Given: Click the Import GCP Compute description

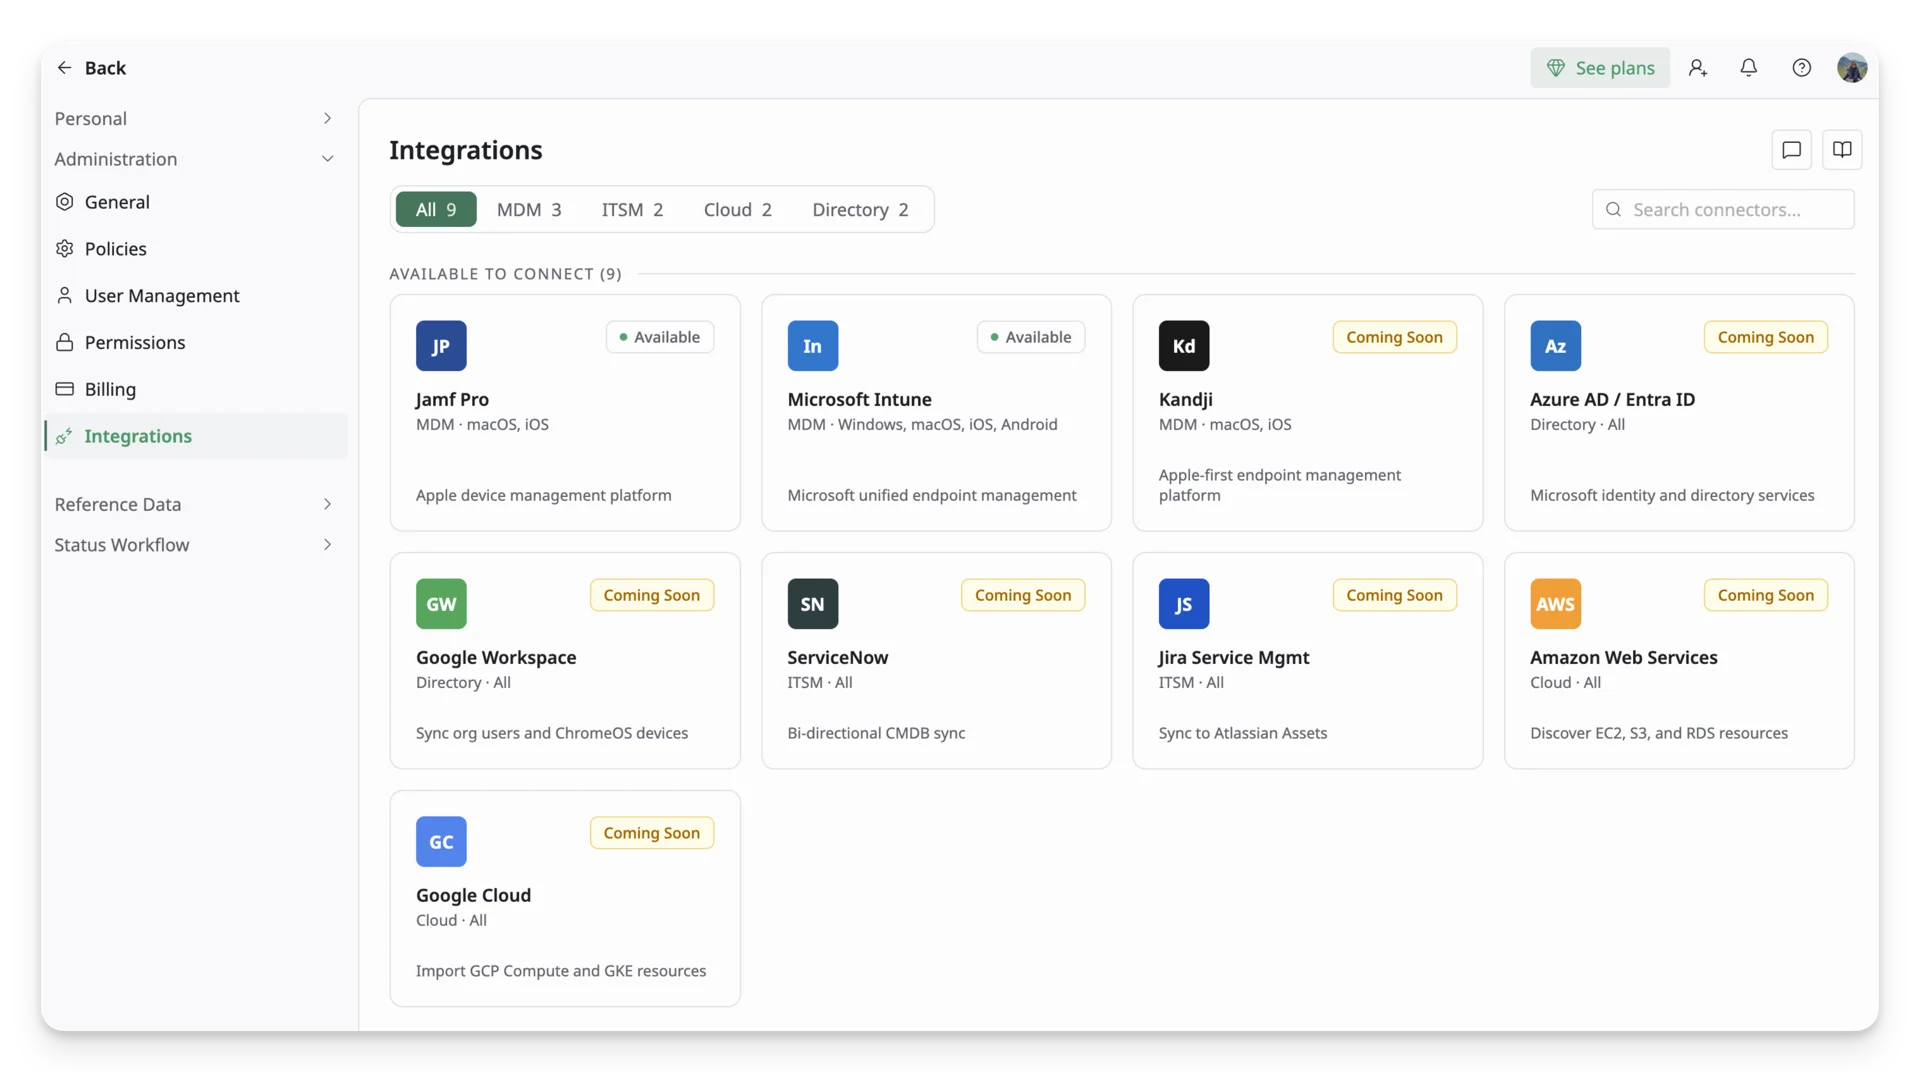Looking at the screenshot, I should coord(561,971).
